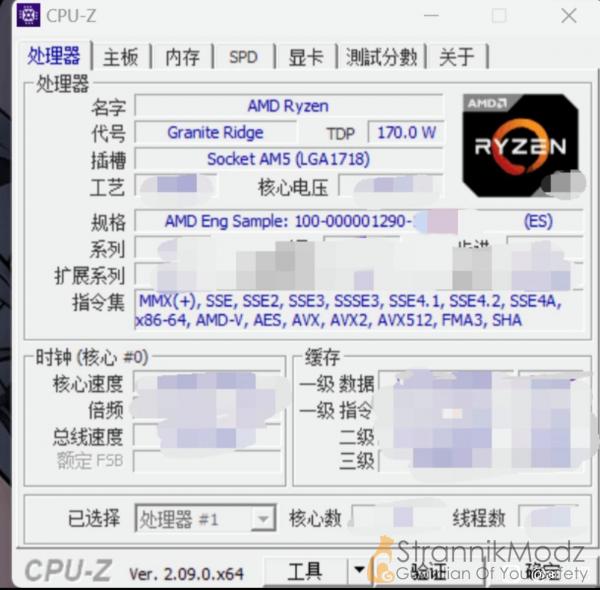Switch to the 主板 tab

[x=121, y=57]
